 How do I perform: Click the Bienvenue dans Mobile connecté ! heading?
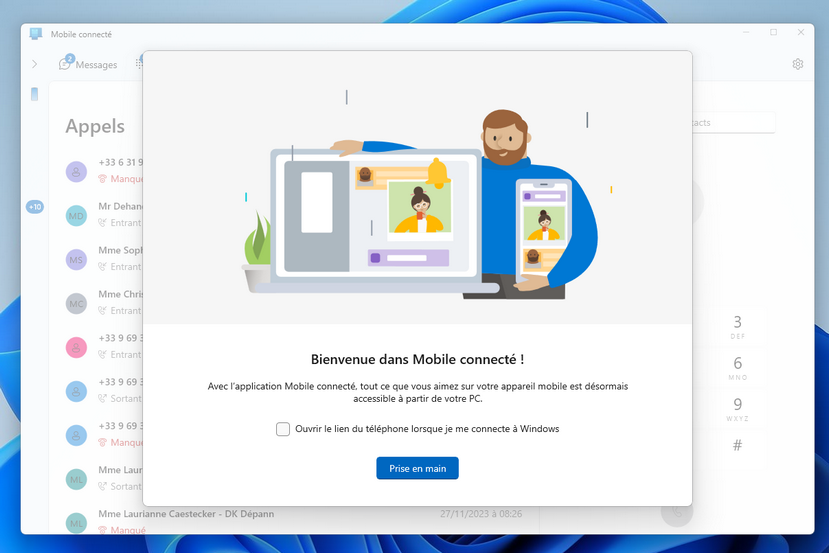tap(417, 360)
